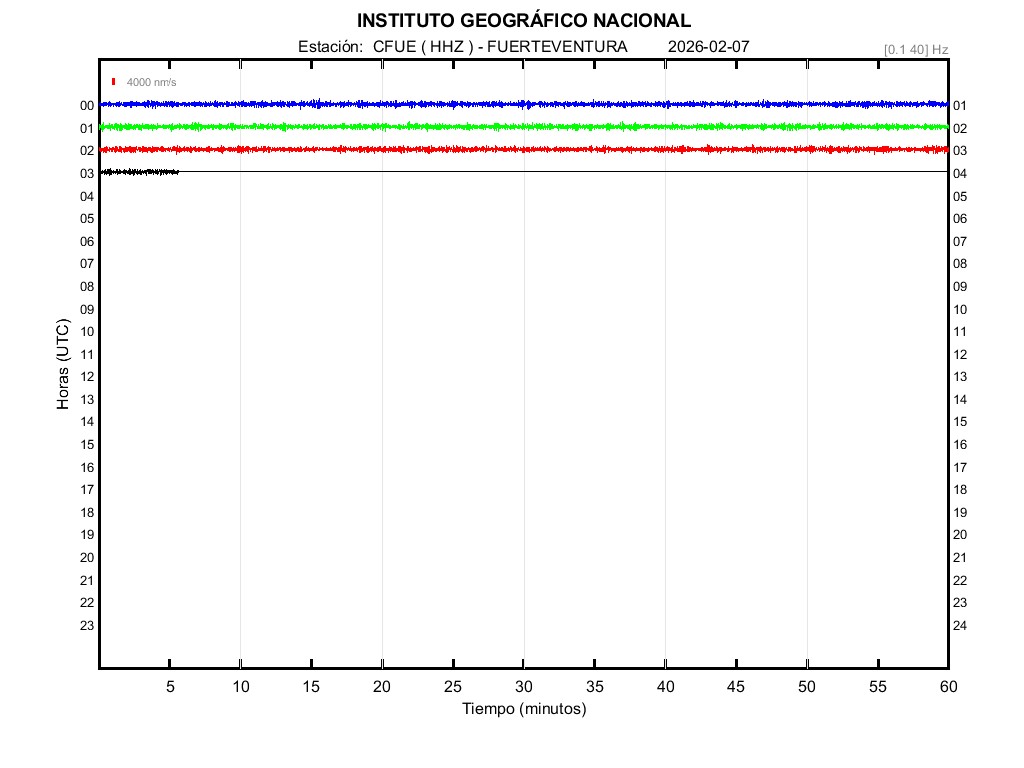Select the red 02-hour seismic trace
The width and height of the screenshot is (1024, 768).
pos(523,149)
